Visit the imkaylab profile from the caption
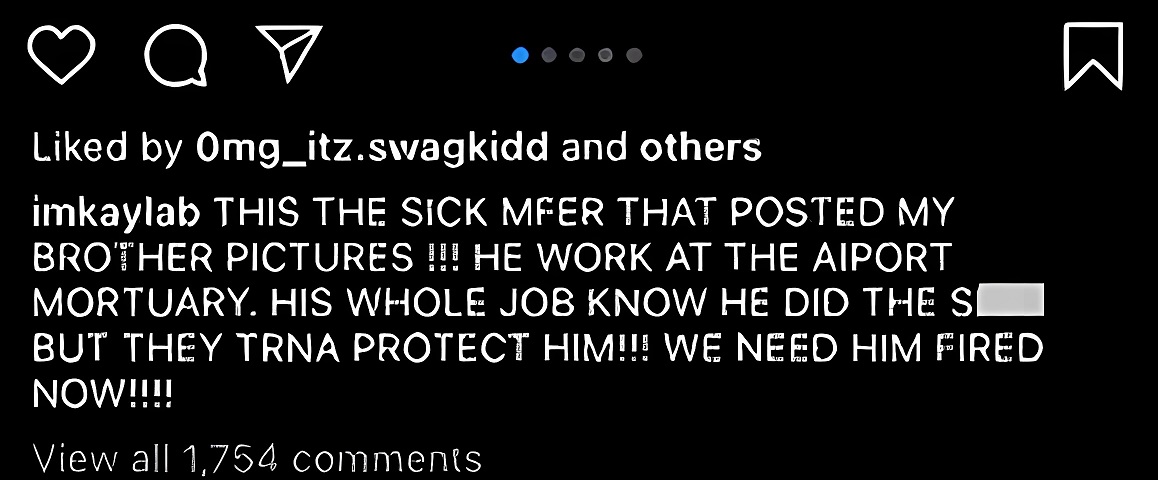This screenshot has width=1158, height=480. (117, 213)
